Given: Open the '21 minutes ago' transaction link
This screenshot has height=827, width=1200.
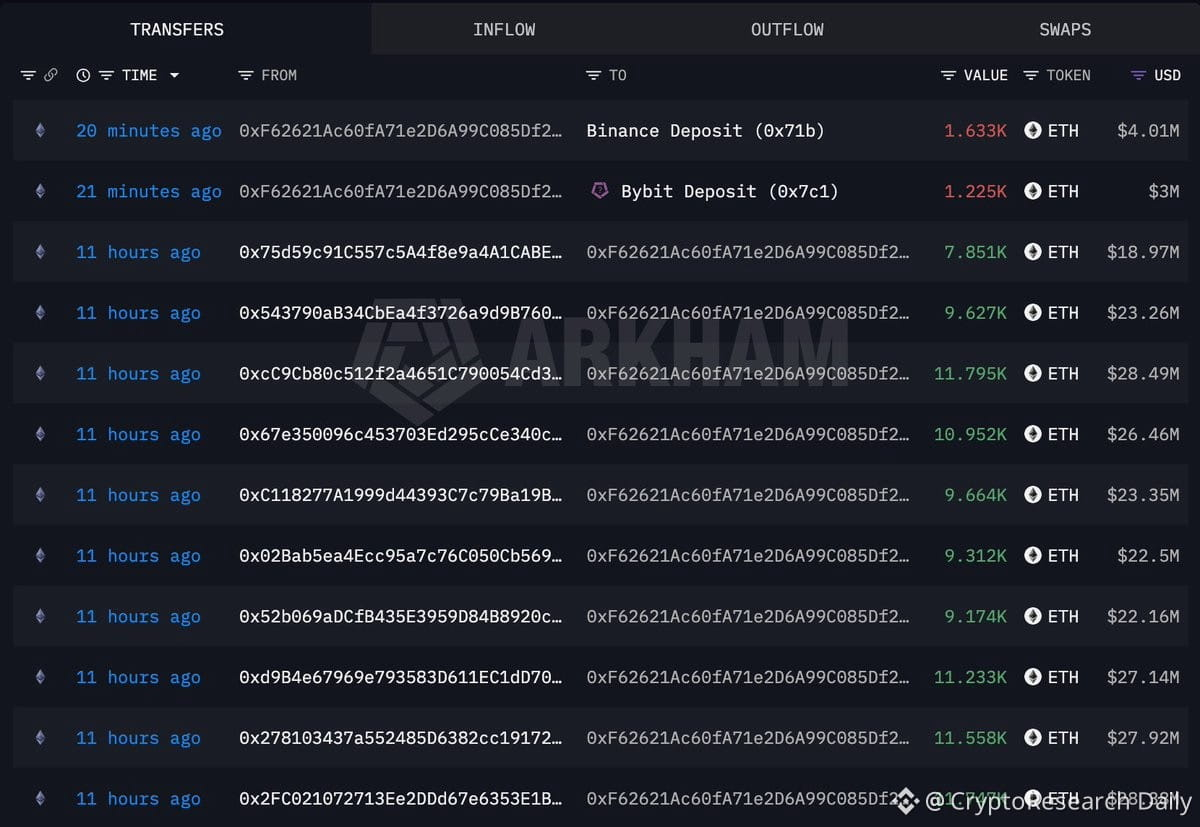Looking at the screenshot, I should coord(149,192).
